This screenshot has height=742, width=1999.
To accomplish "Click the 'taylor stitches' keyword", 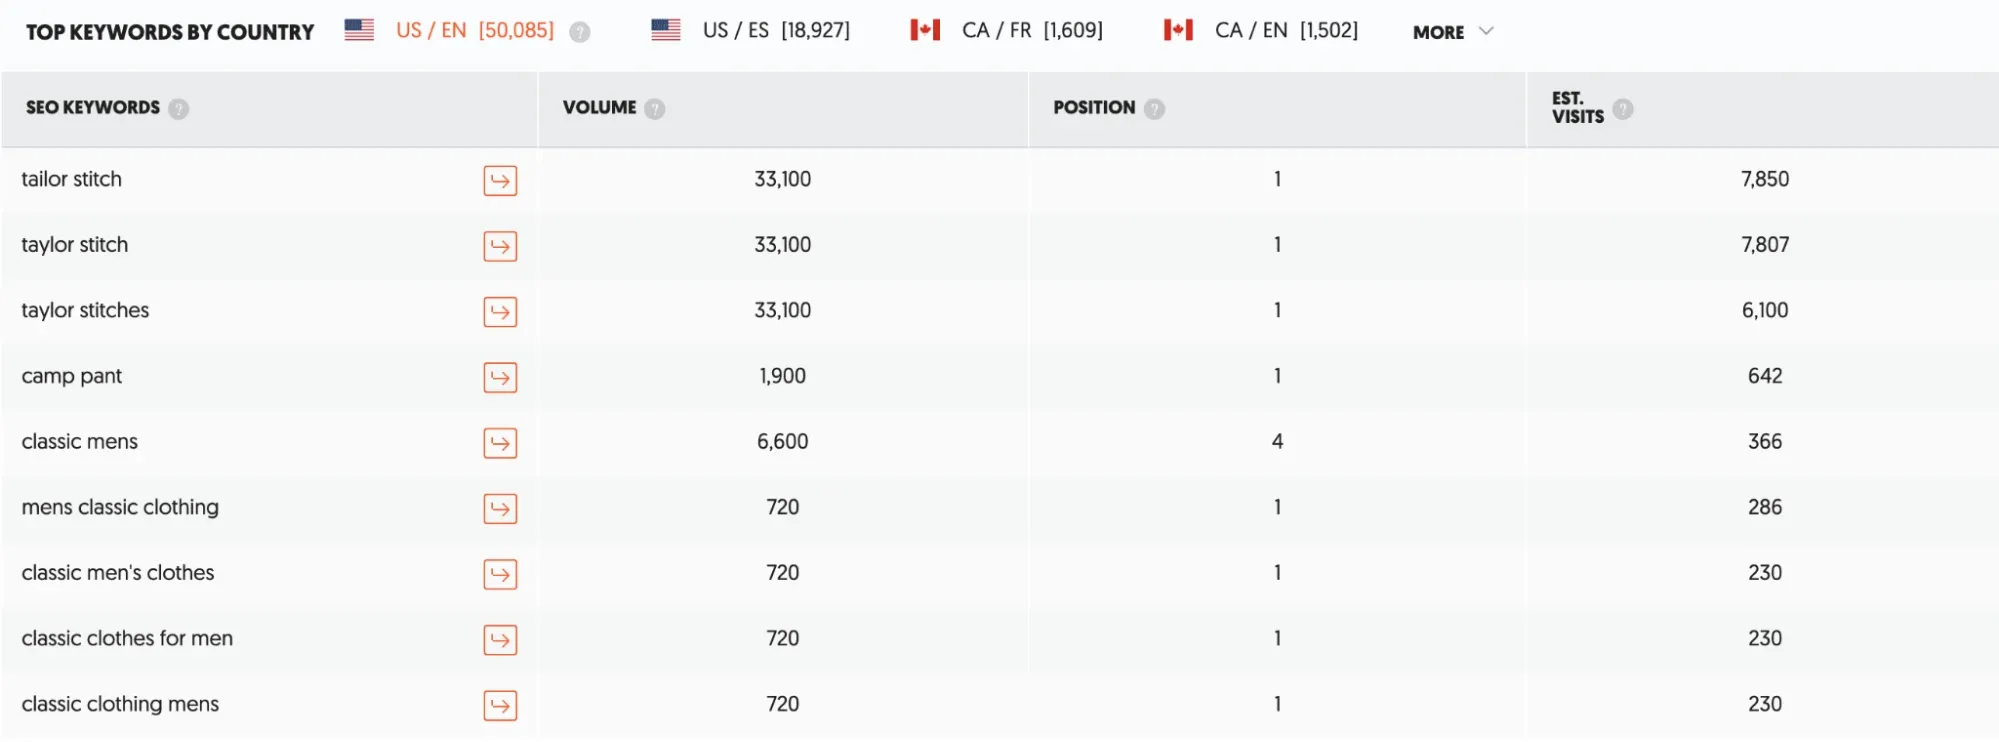I will [x=85, y=310].
